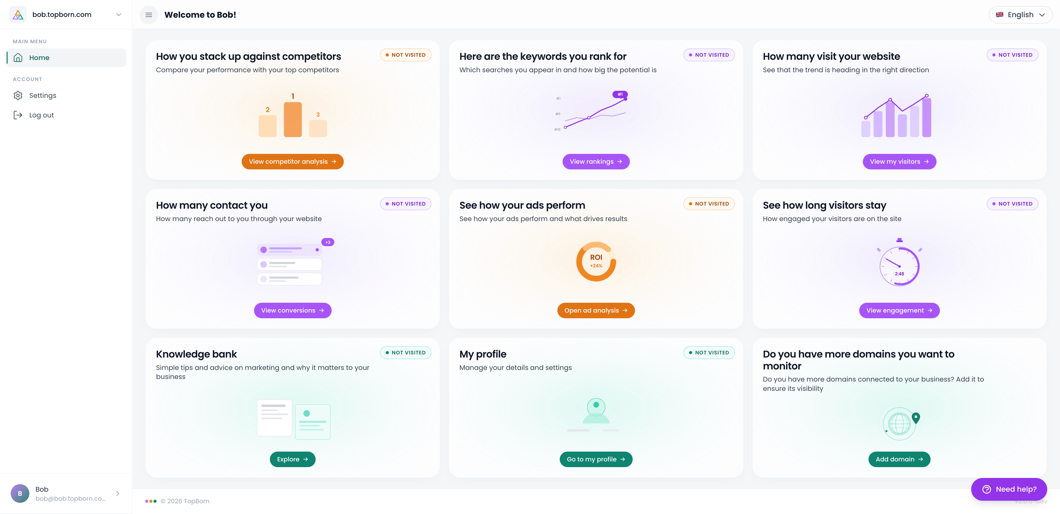The width and height of the screenshot is (1060, 514).
Task: Click the "Knowledge bank" heading
Action: click(196, 354)
